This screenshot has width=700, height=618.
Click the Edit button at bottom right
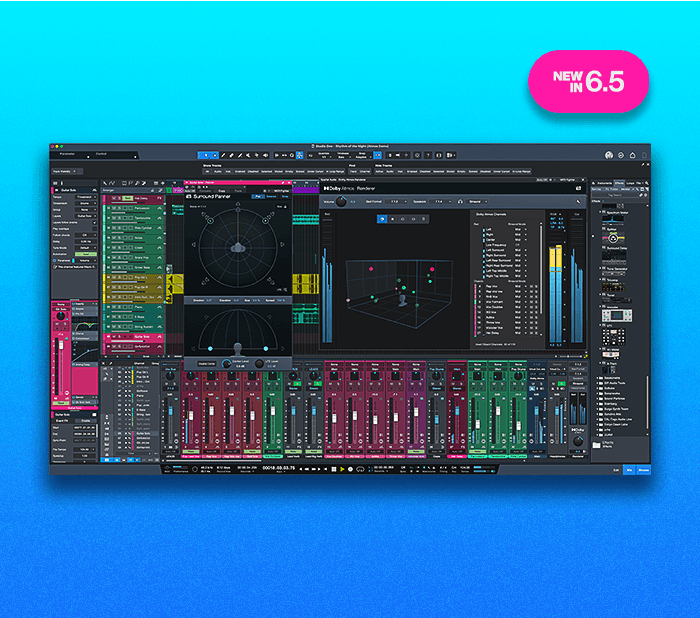pos(614,468)
